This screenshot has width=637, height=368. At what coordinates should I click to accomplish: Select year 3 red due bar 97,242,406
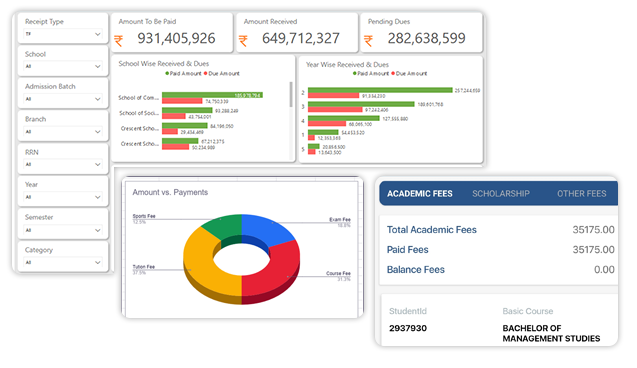[335, 110]
